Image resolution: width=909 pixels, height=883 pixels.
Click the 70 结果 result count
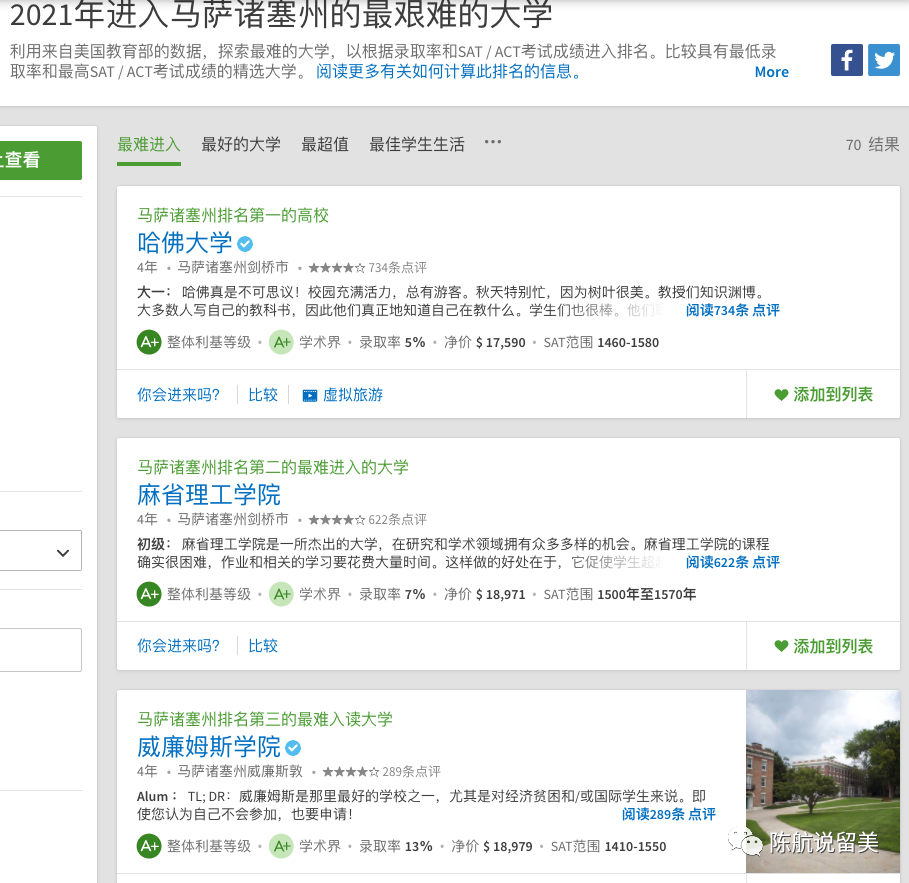[872, 144]
